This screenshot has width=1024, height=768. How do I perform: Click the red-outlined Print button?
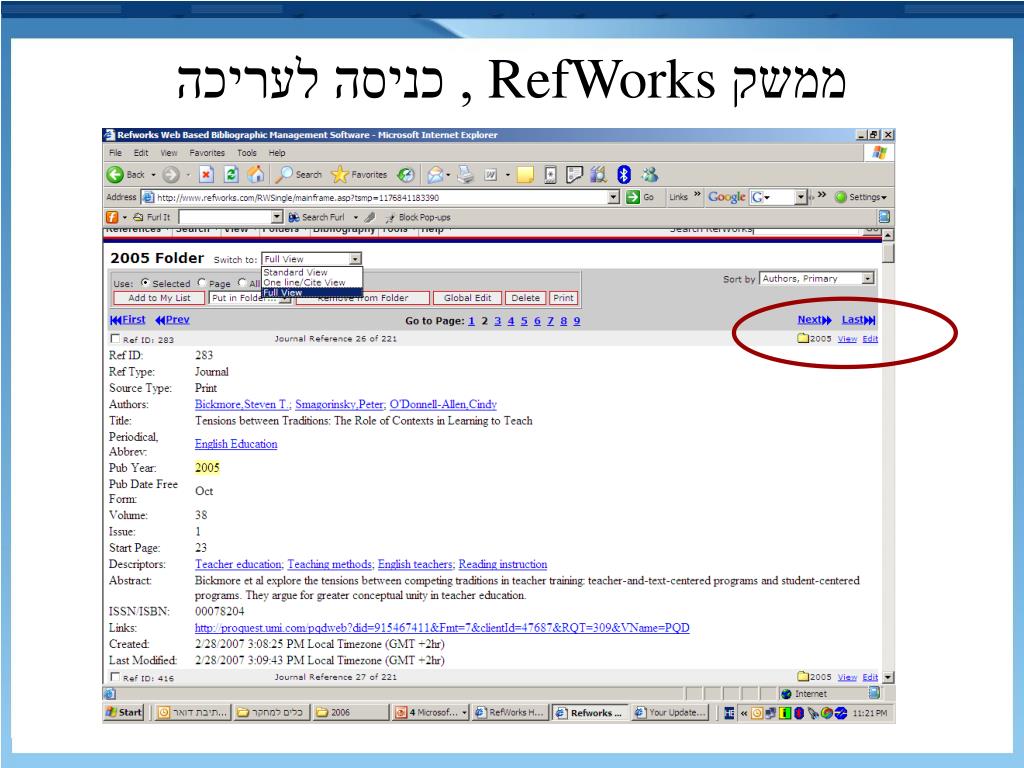[x=564, y=298]
